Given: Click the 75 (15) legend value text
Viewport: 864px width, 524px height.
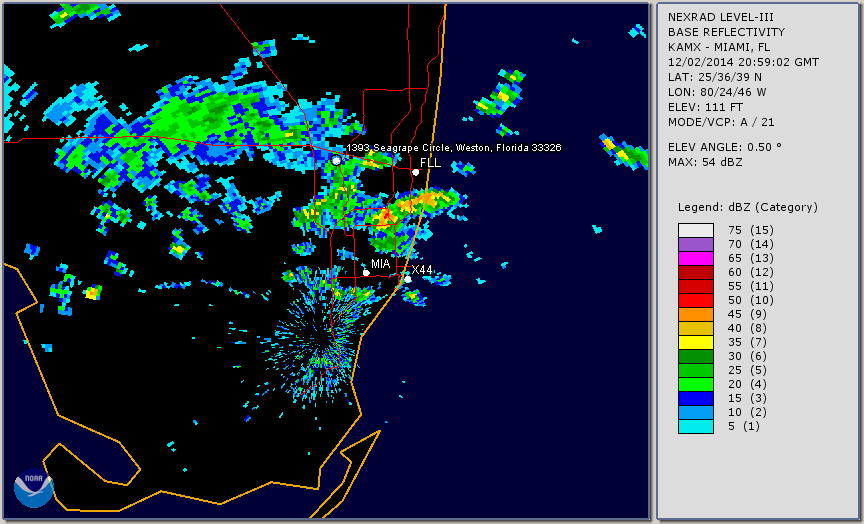Looking at the screenshot, I should [x=750, y=230].
